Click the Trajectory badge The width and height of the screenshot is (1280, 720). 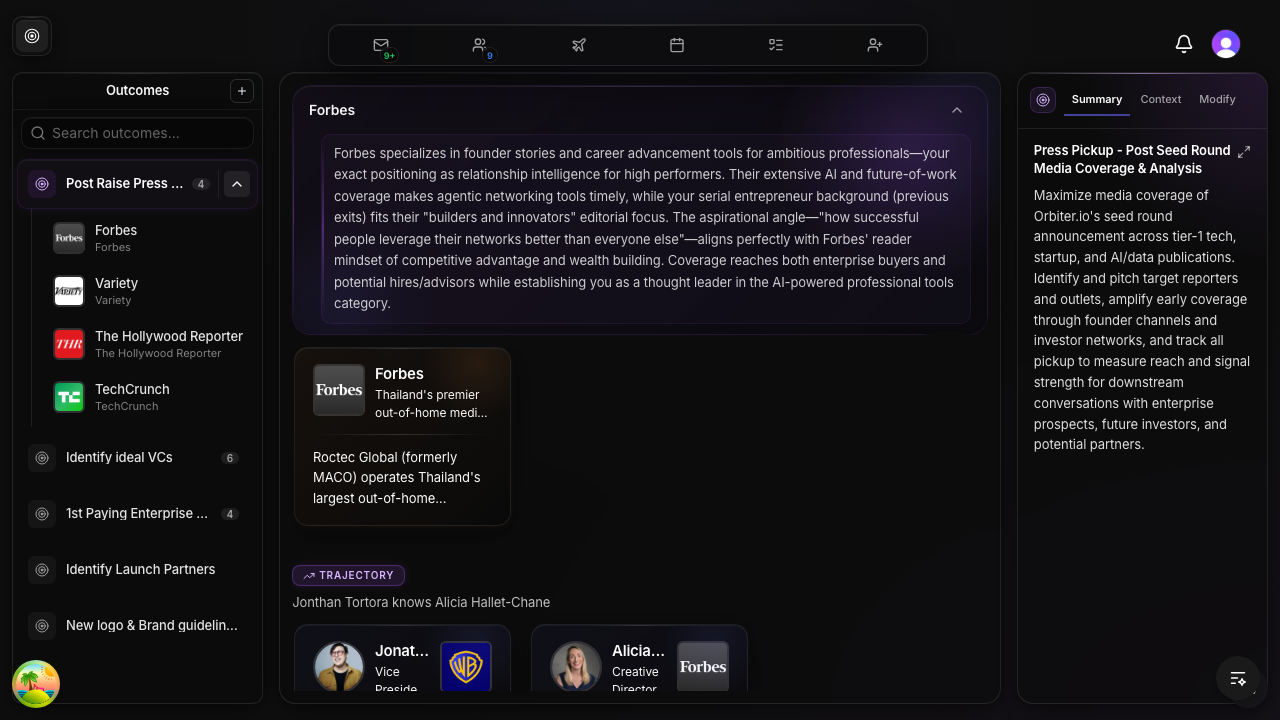point(348,575)
